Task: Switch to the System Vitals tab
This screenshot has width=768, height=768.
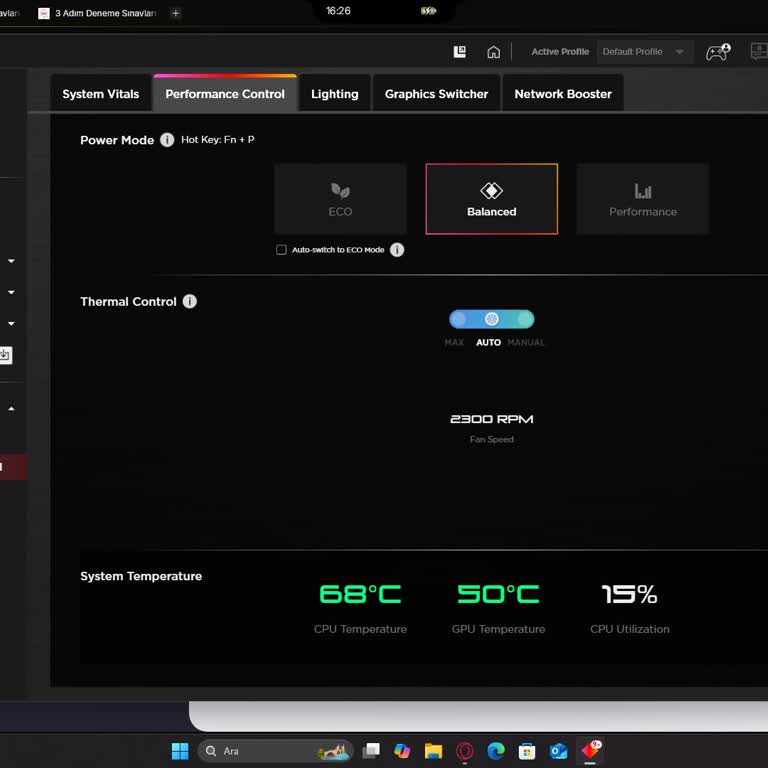Action: (x=101, y=94)
